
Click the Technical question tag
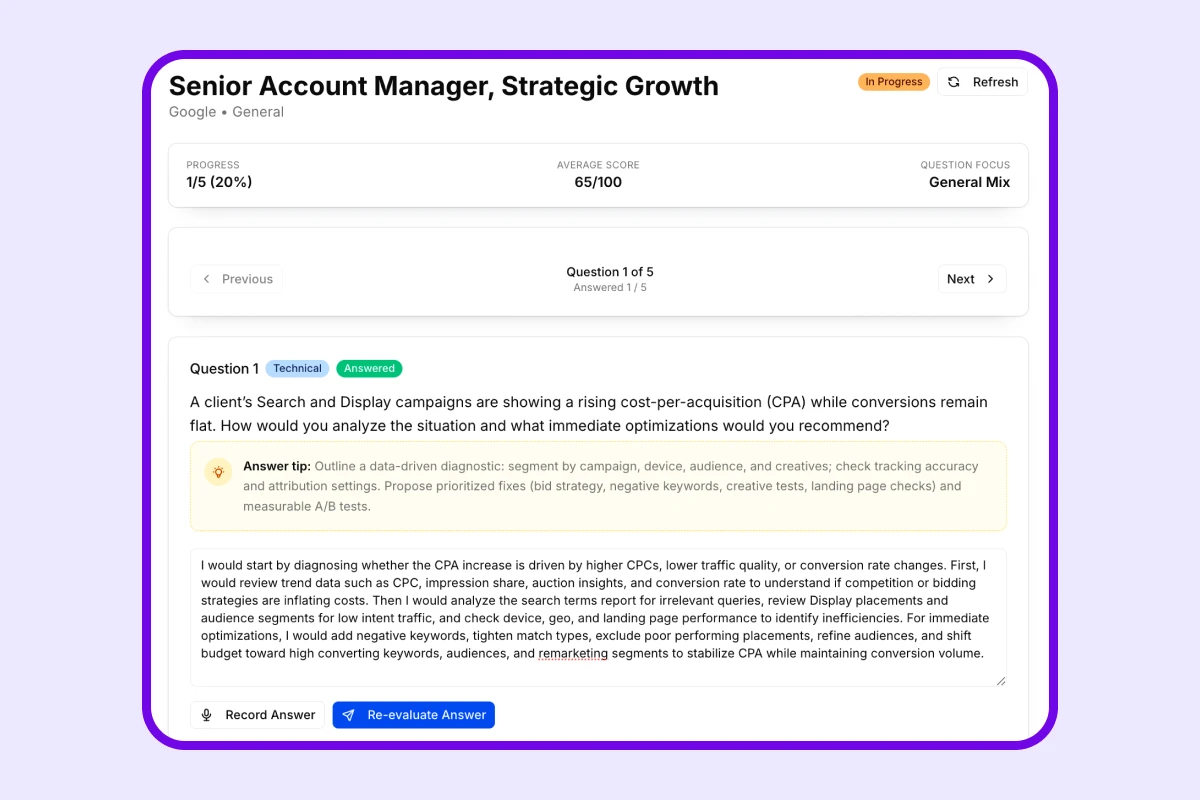(x=297, y=368)
